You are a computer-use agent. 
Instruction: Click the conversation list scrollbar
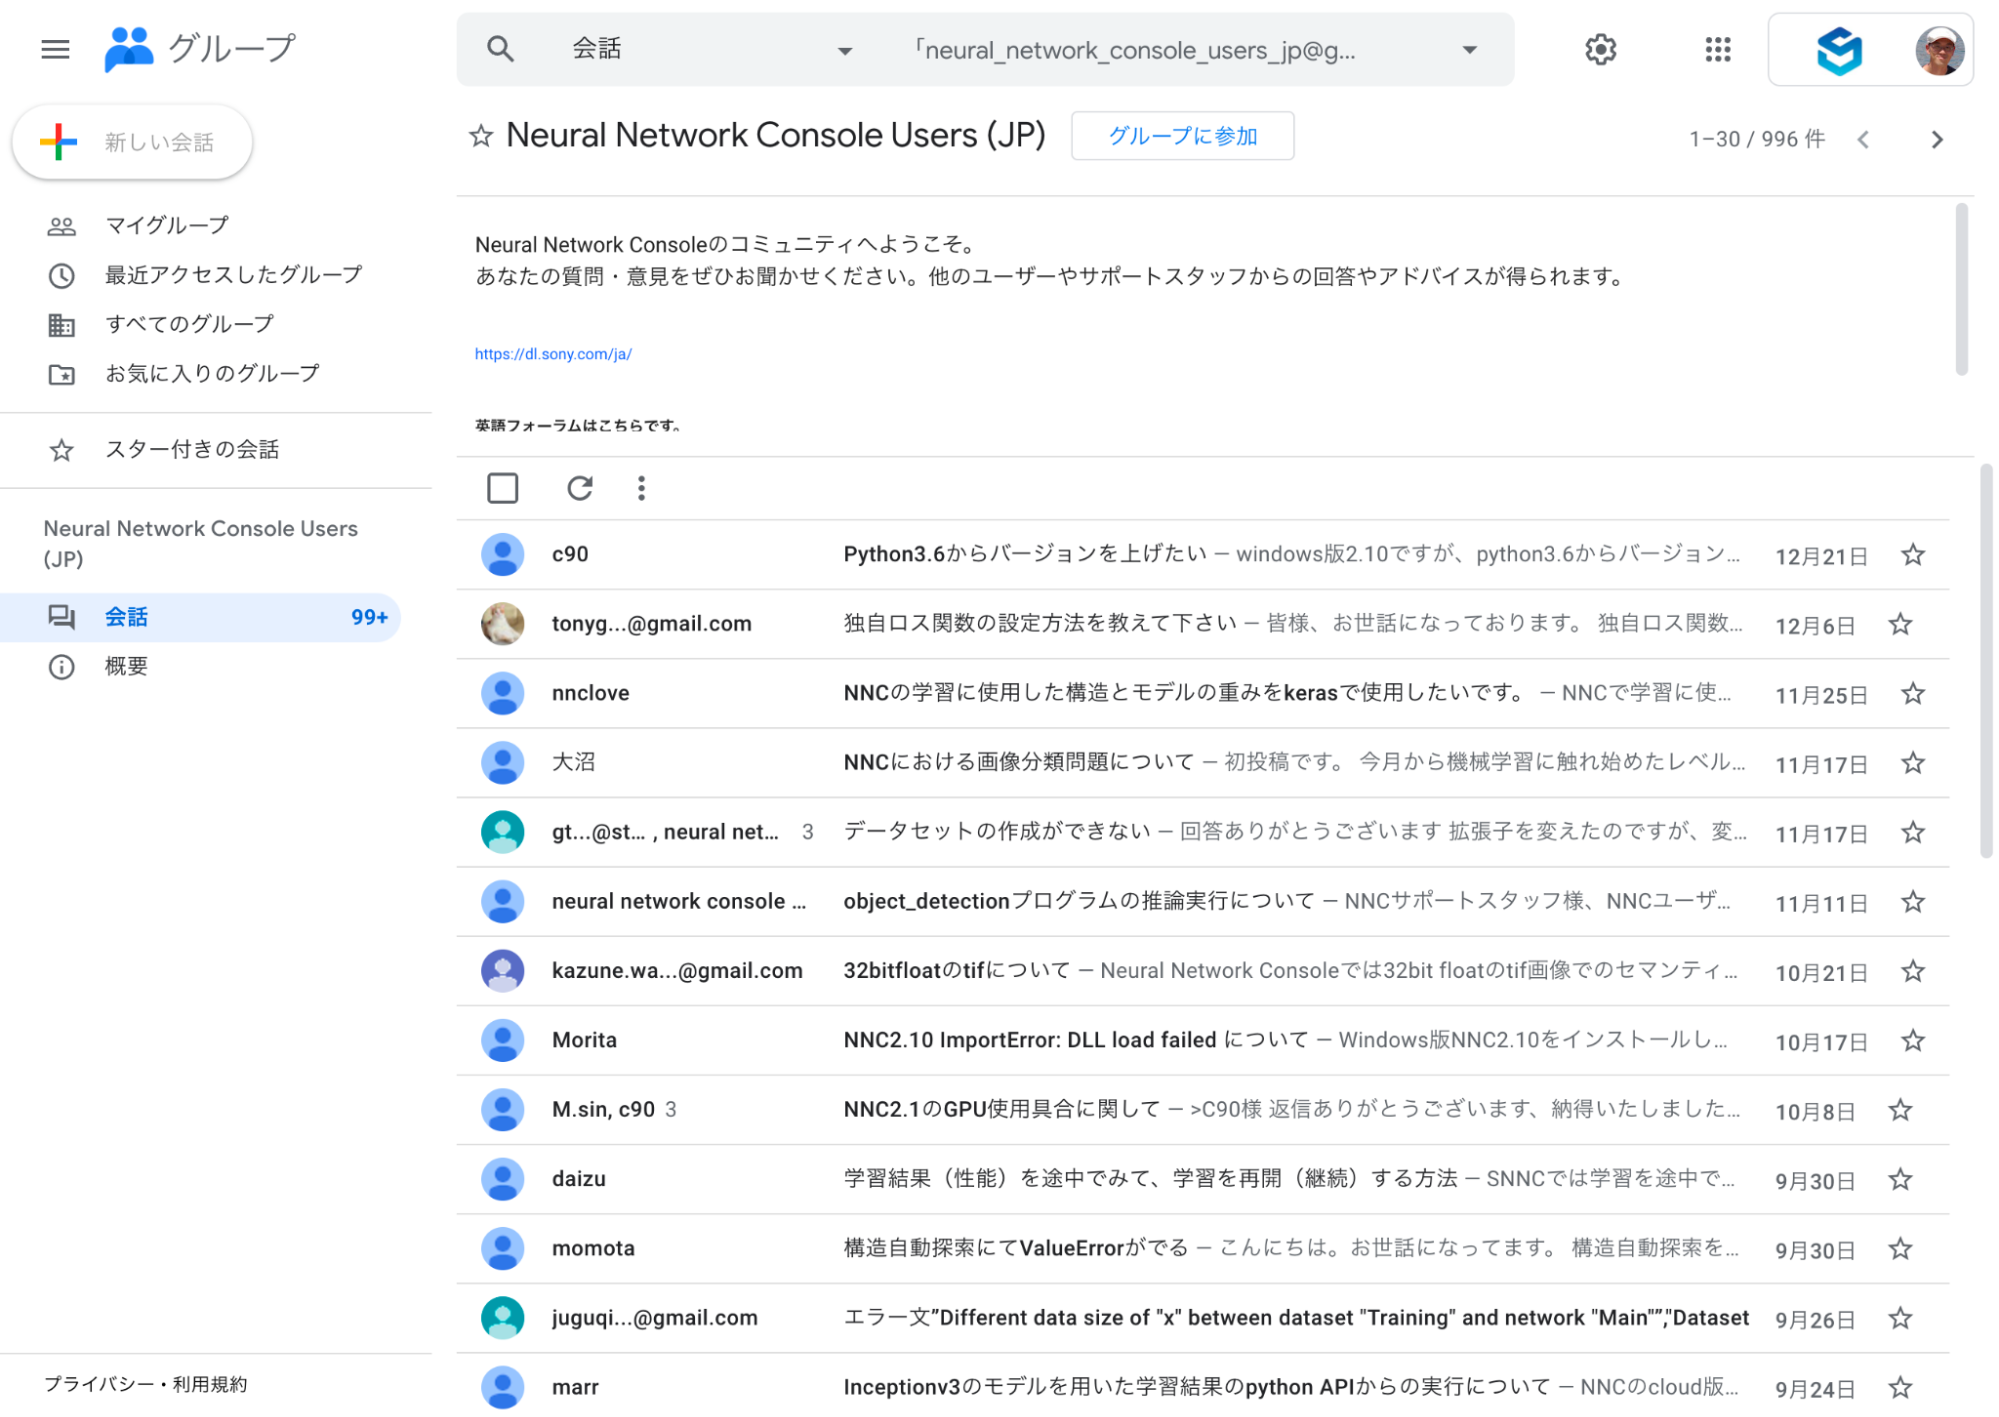click(x=1986, y=660)
